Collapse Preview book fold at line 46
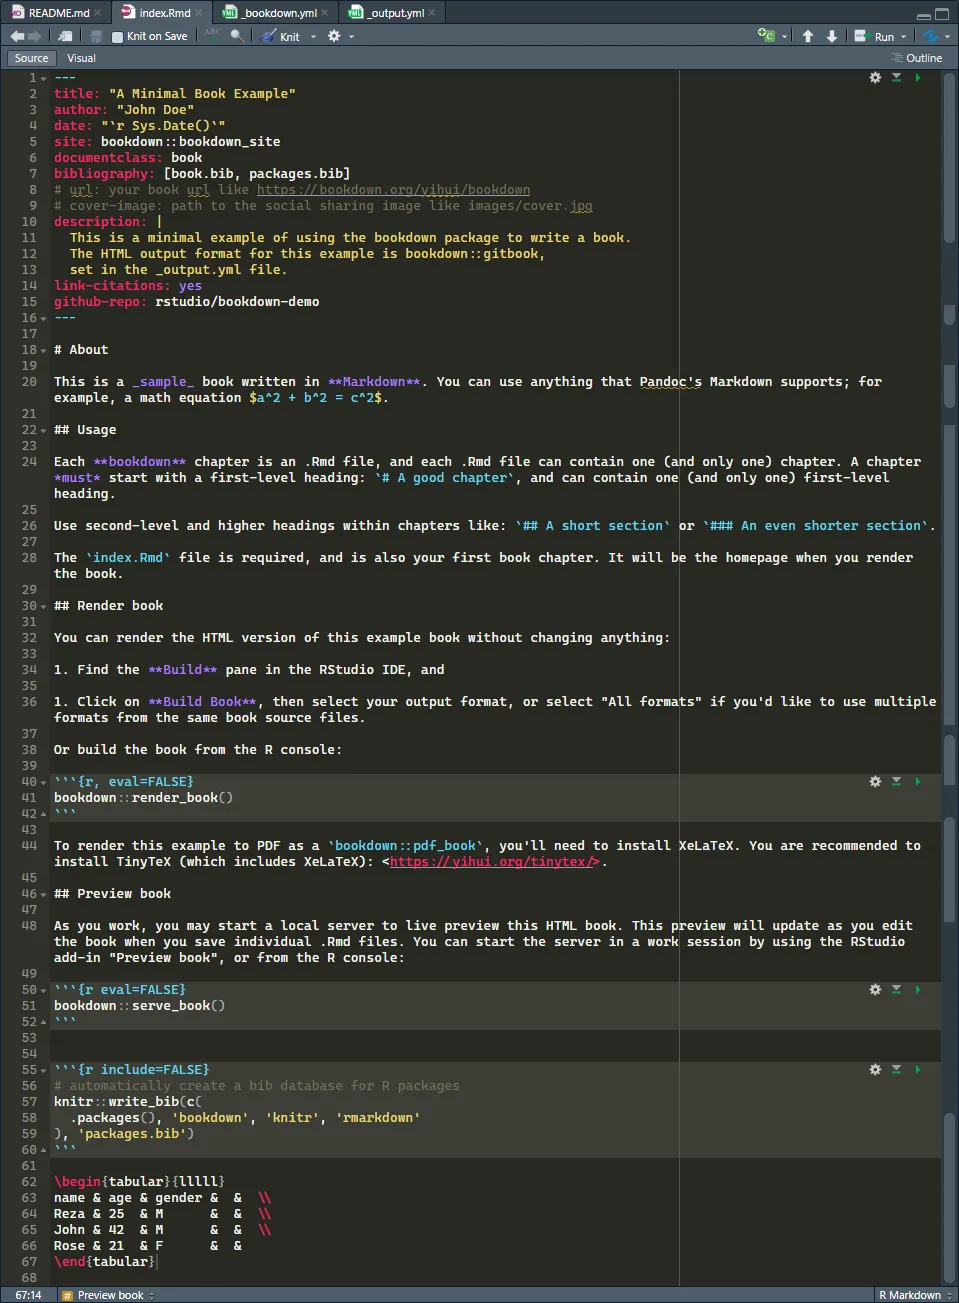The height and width of the screenshot is (1303, 959). [x=44, y=894]
